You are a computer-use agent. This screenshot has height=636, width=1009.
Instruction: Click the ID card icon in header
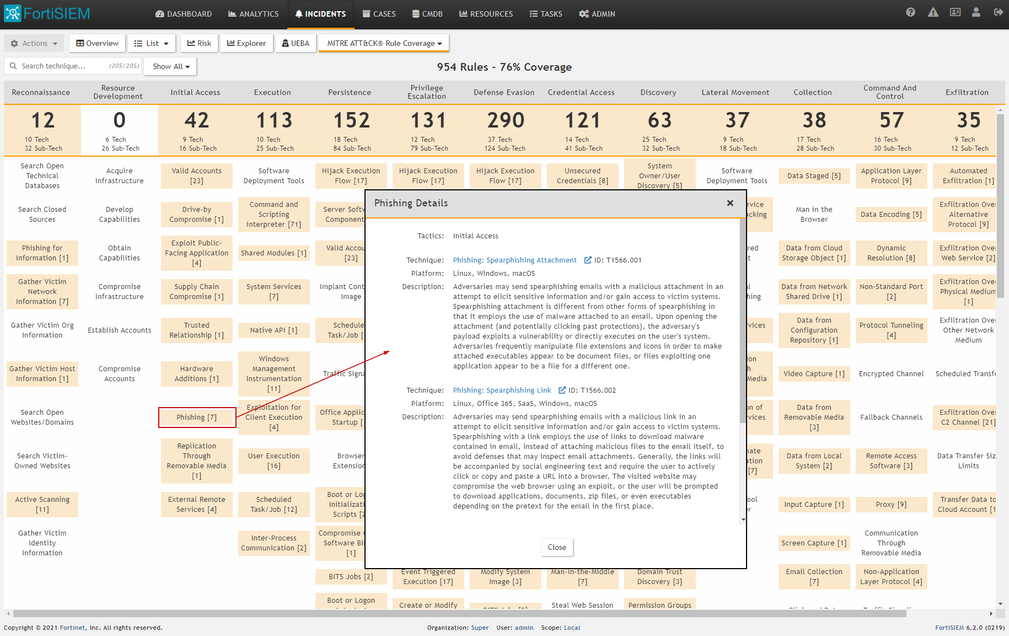(x=955, y=12)
